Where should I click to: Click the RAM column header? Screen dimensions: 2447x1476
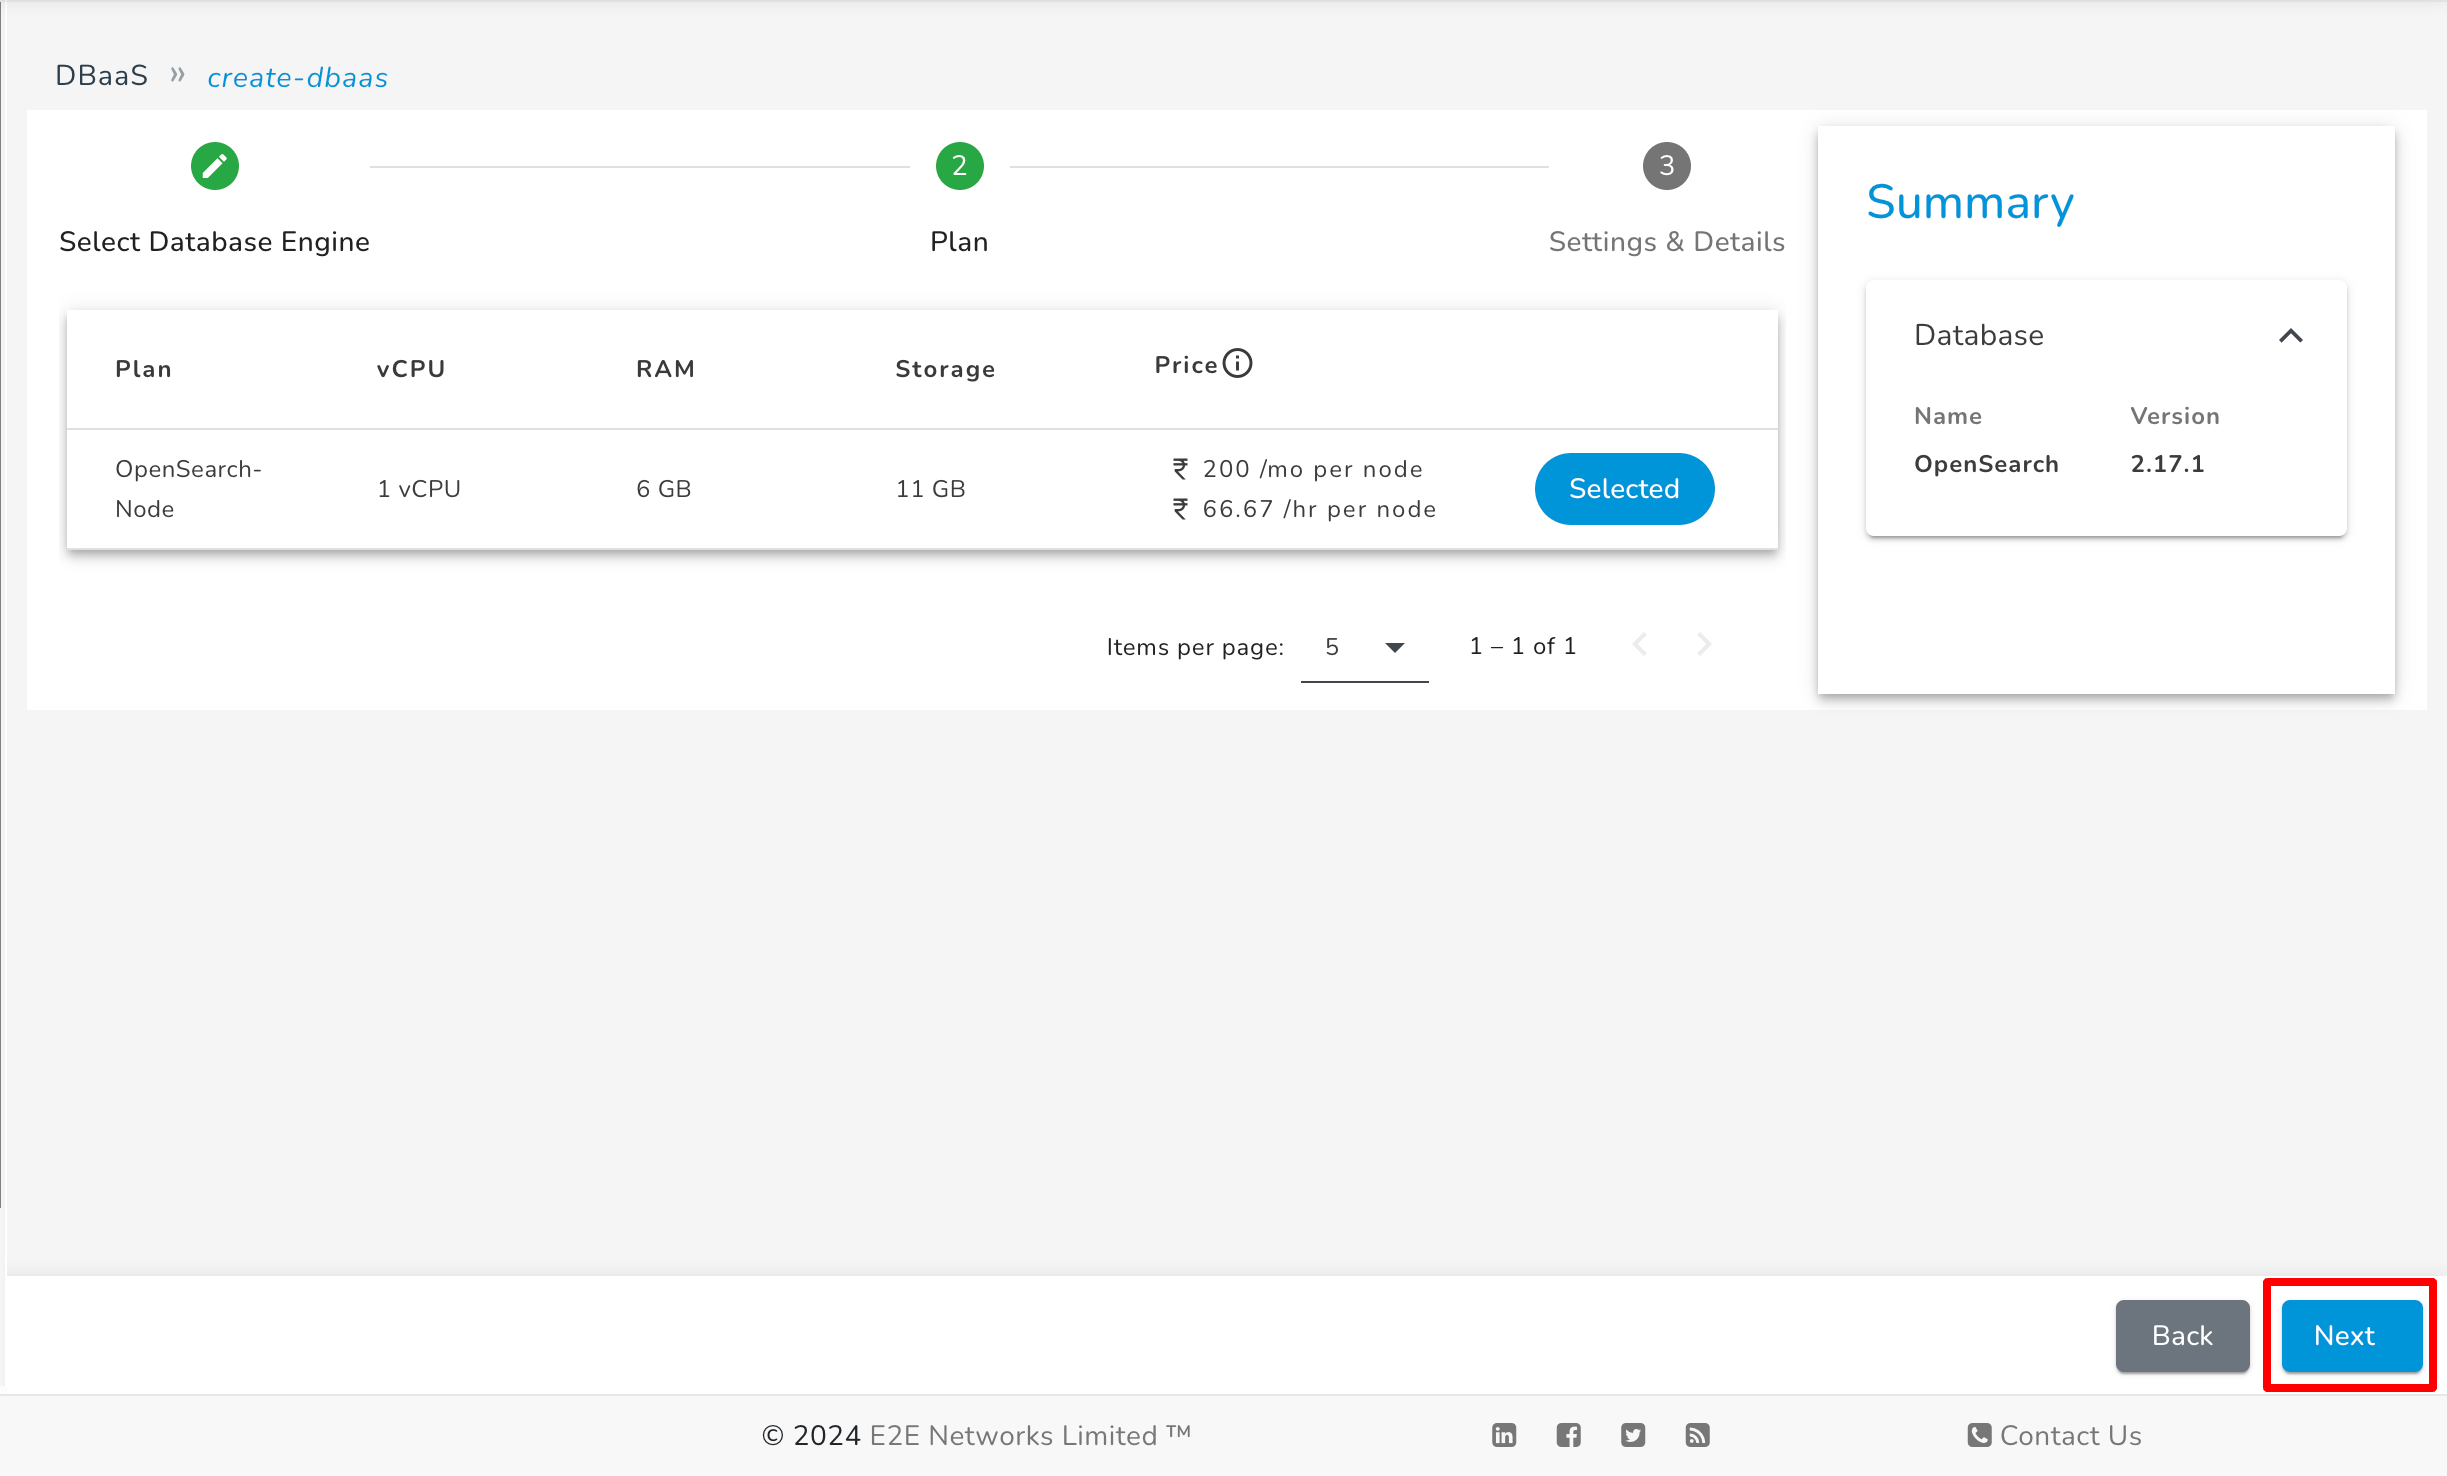665,369
